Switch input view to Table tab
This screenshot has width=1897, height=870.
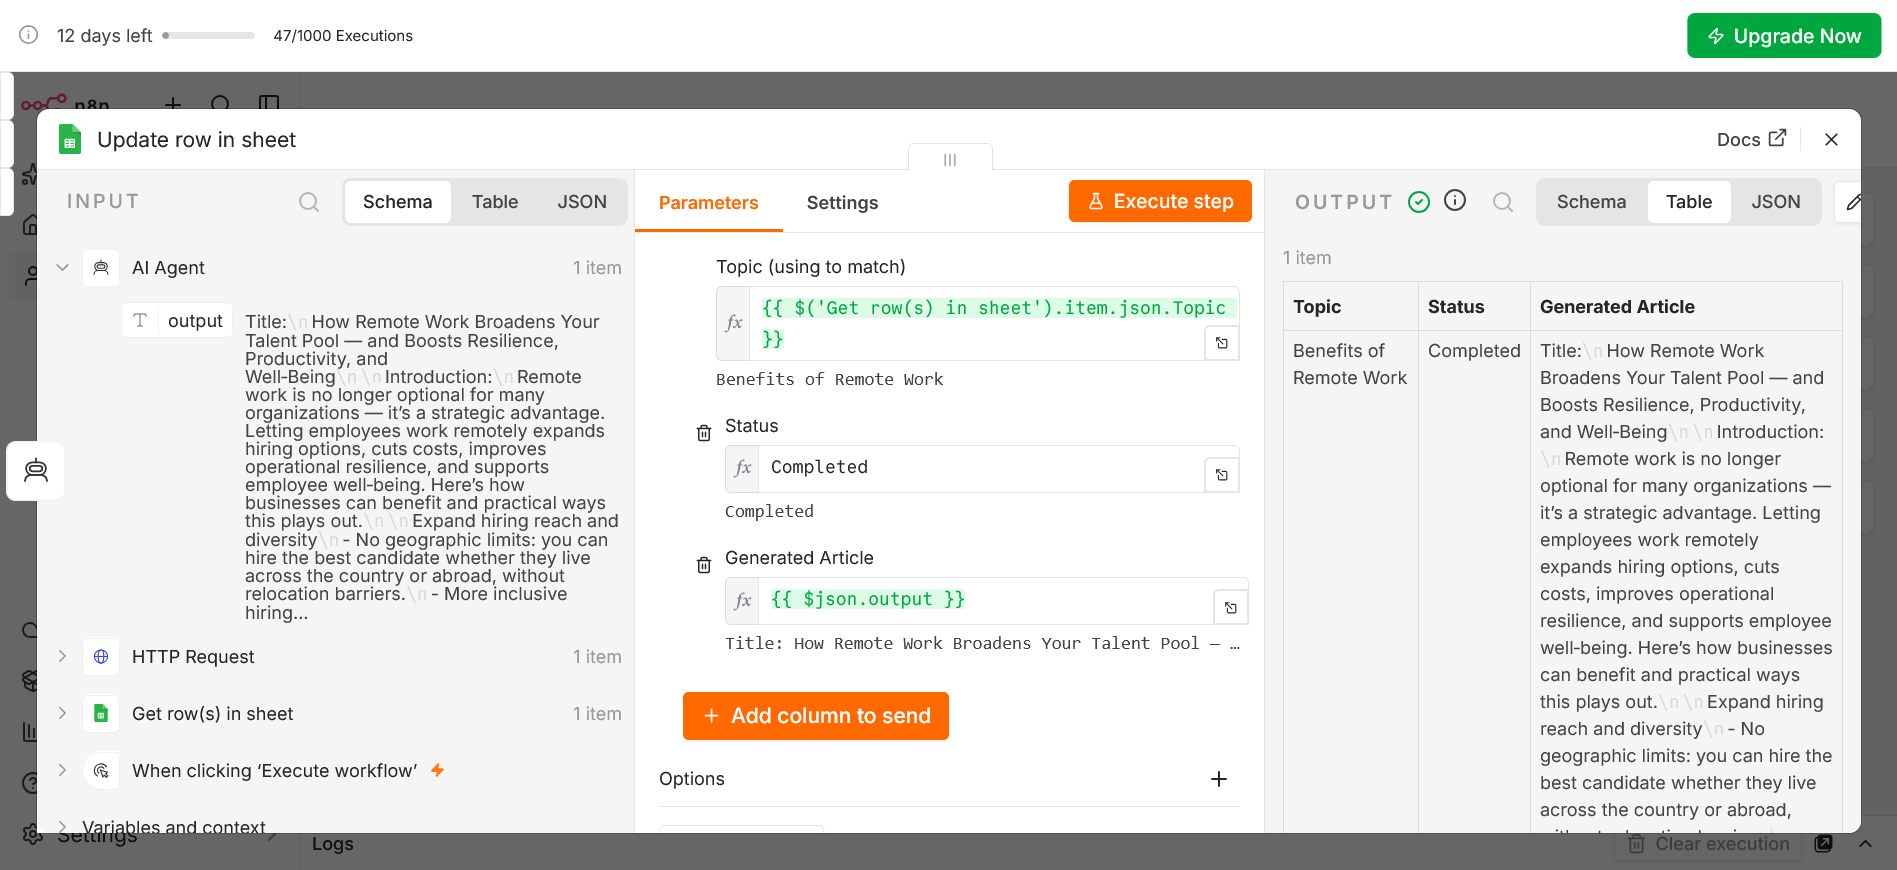click(x=495, y=202)
